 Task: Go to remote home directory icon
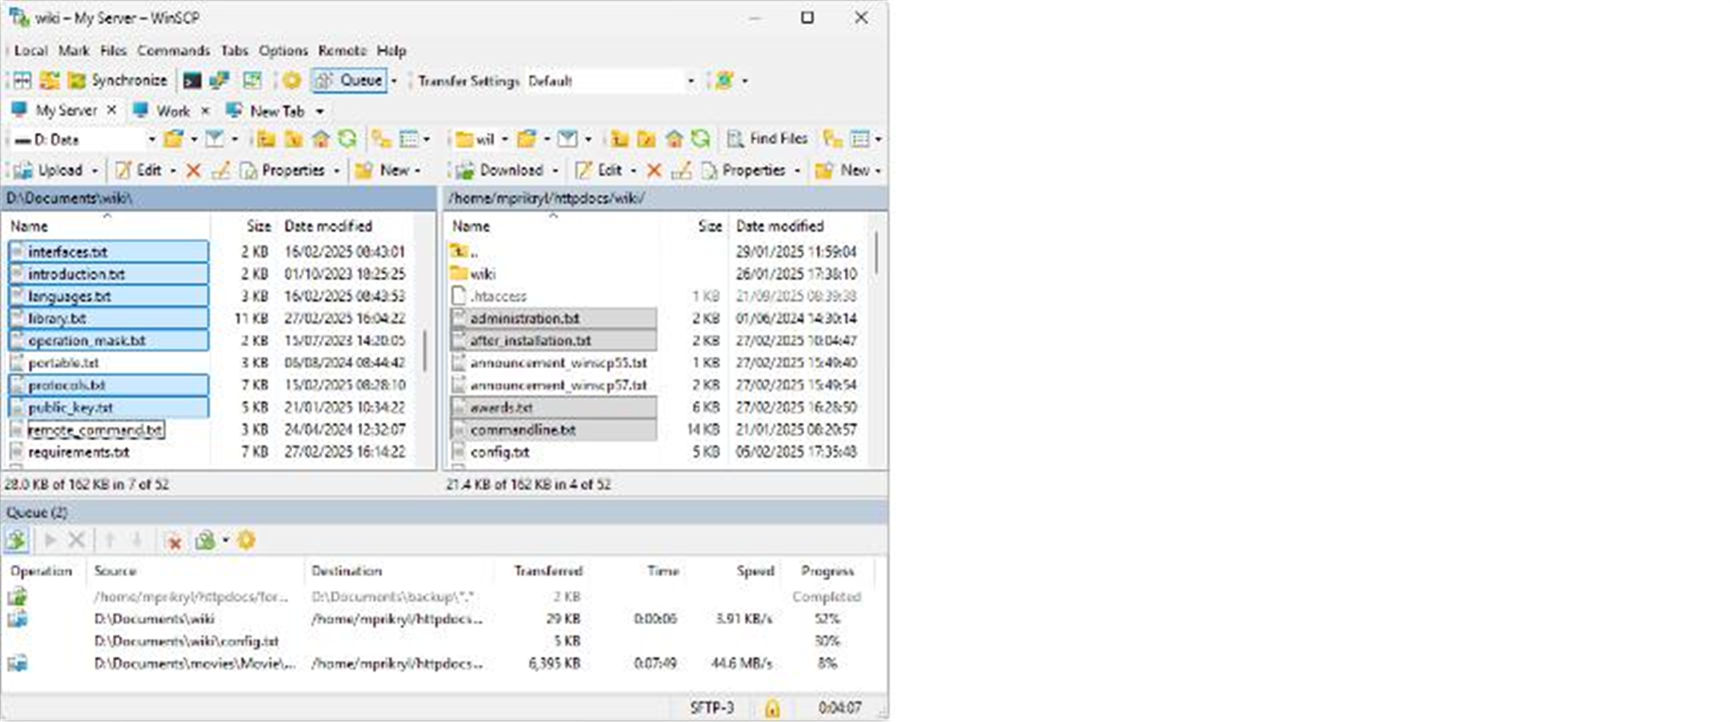point(674,139)
